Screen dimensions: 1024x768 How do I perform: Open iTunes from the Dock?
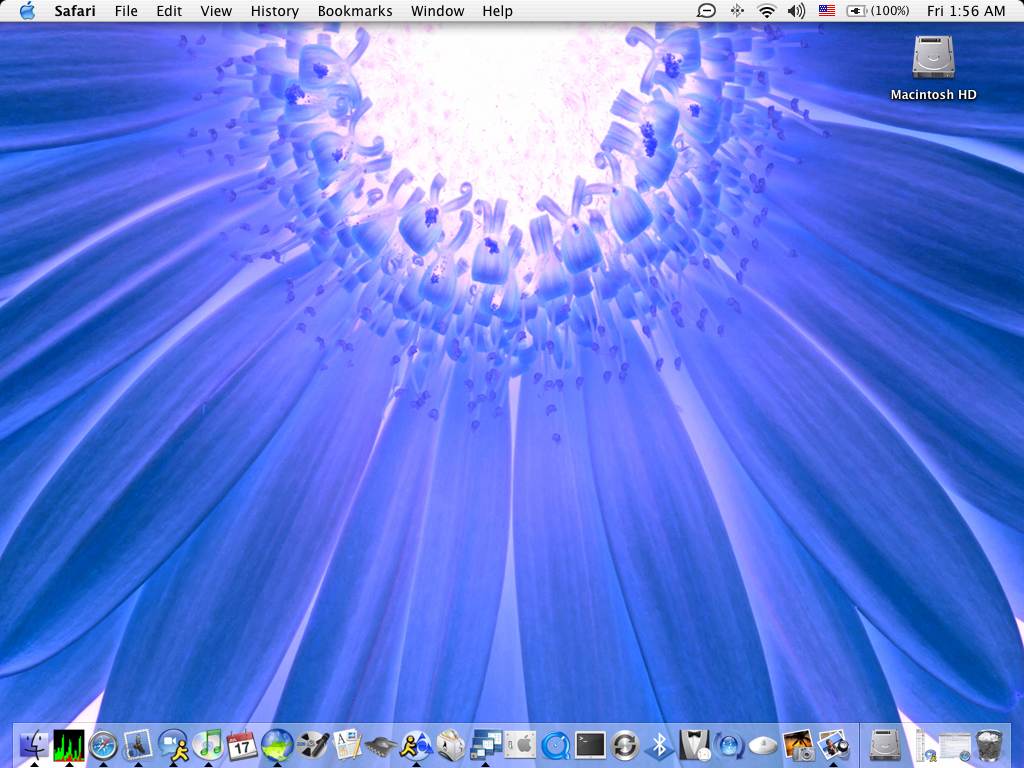click(x=208, y=744)
